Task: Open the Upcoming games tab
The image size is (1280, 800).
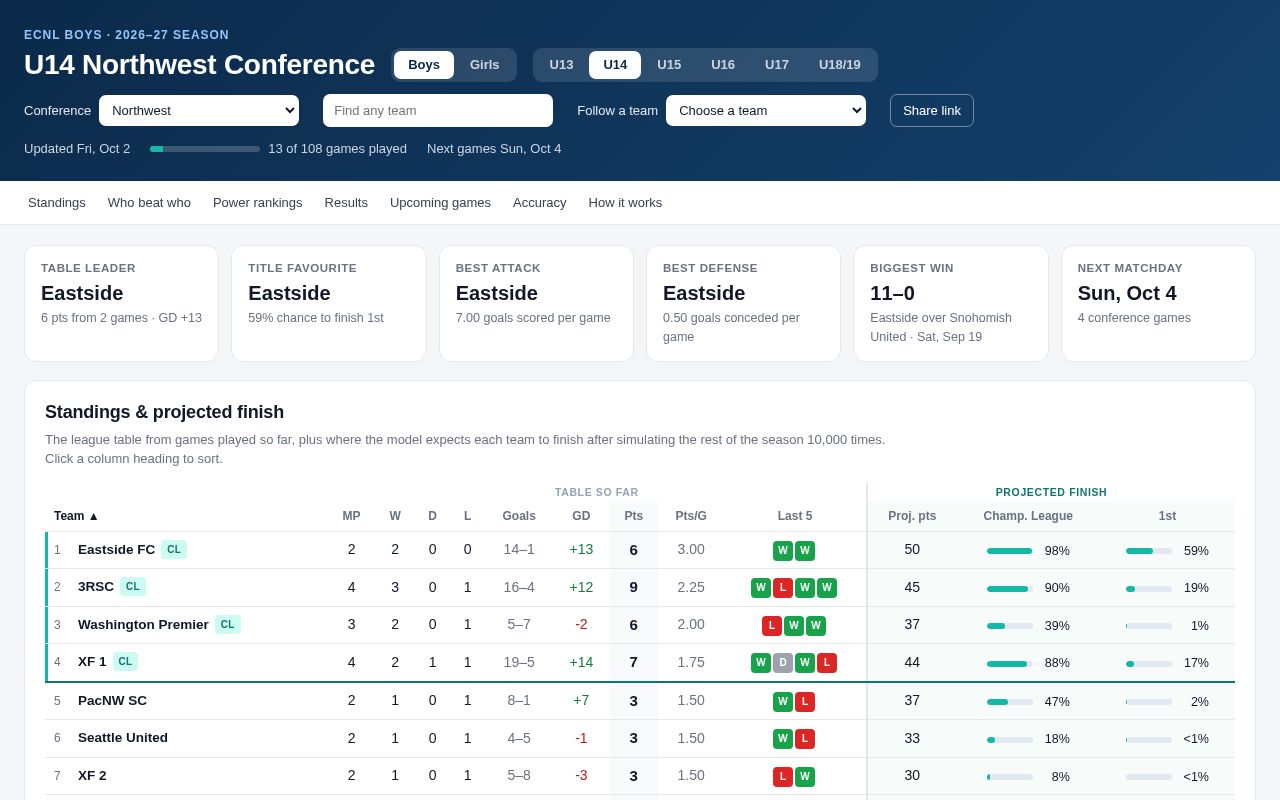Action: point(440,203)
